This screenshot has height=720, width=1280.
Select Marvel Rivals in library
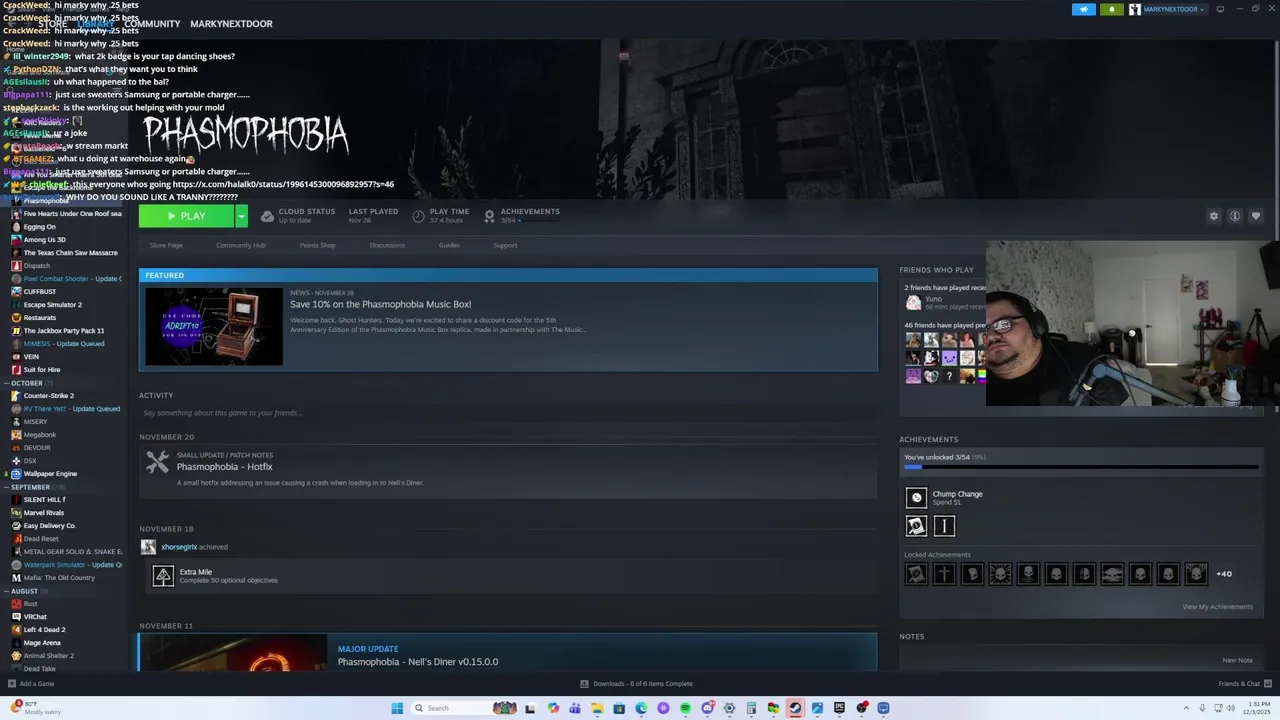(43, 513)
